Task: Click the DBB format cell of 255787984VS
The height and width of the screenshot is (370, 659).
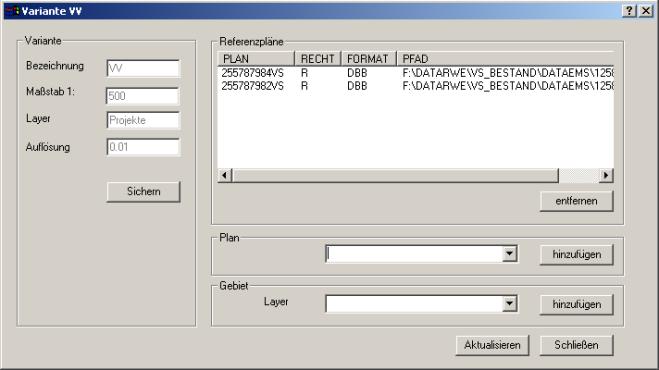Action: point(357,73)
